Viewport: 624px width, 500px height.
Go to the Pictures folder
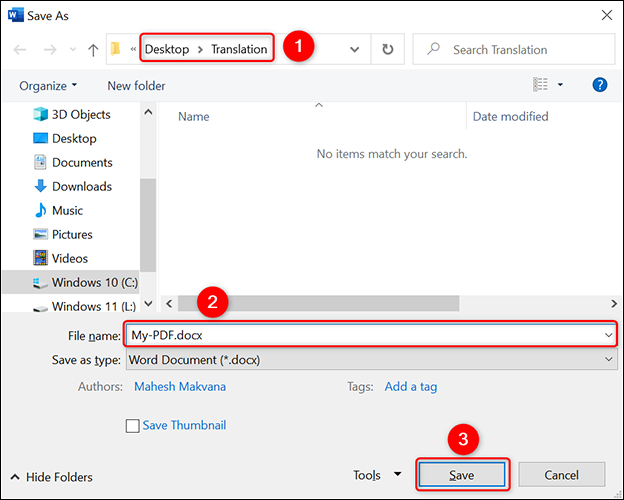72,234
